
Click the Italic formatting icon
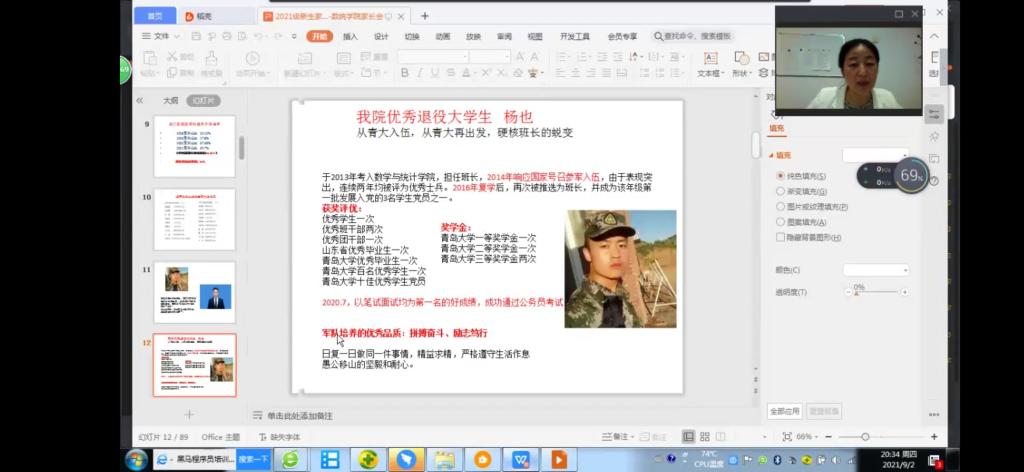(x=417, y=73)
